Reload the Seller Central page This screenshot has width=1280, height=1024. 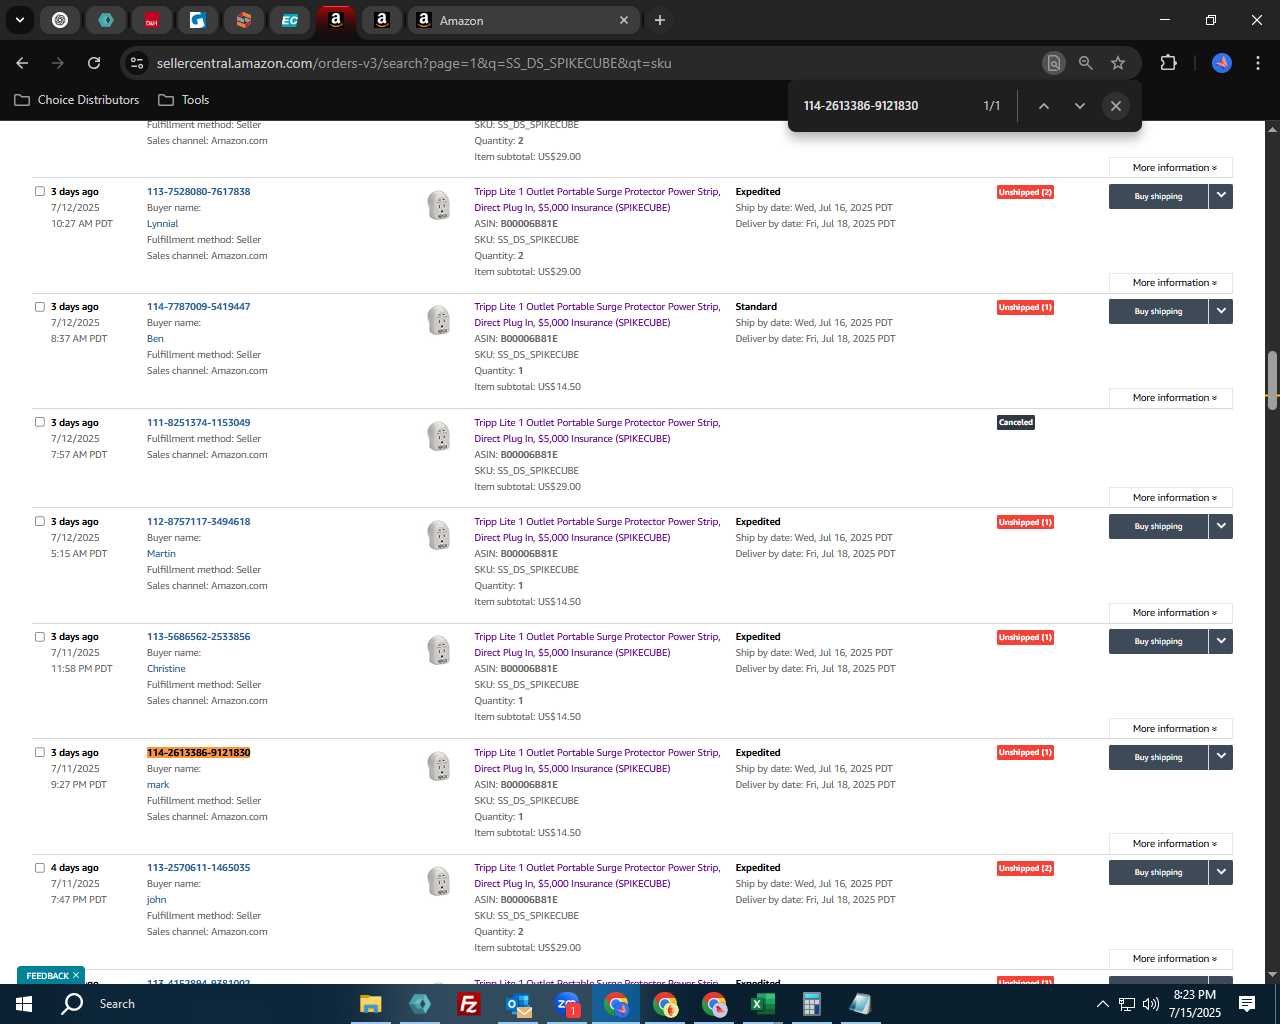click(x=94, y=63)
